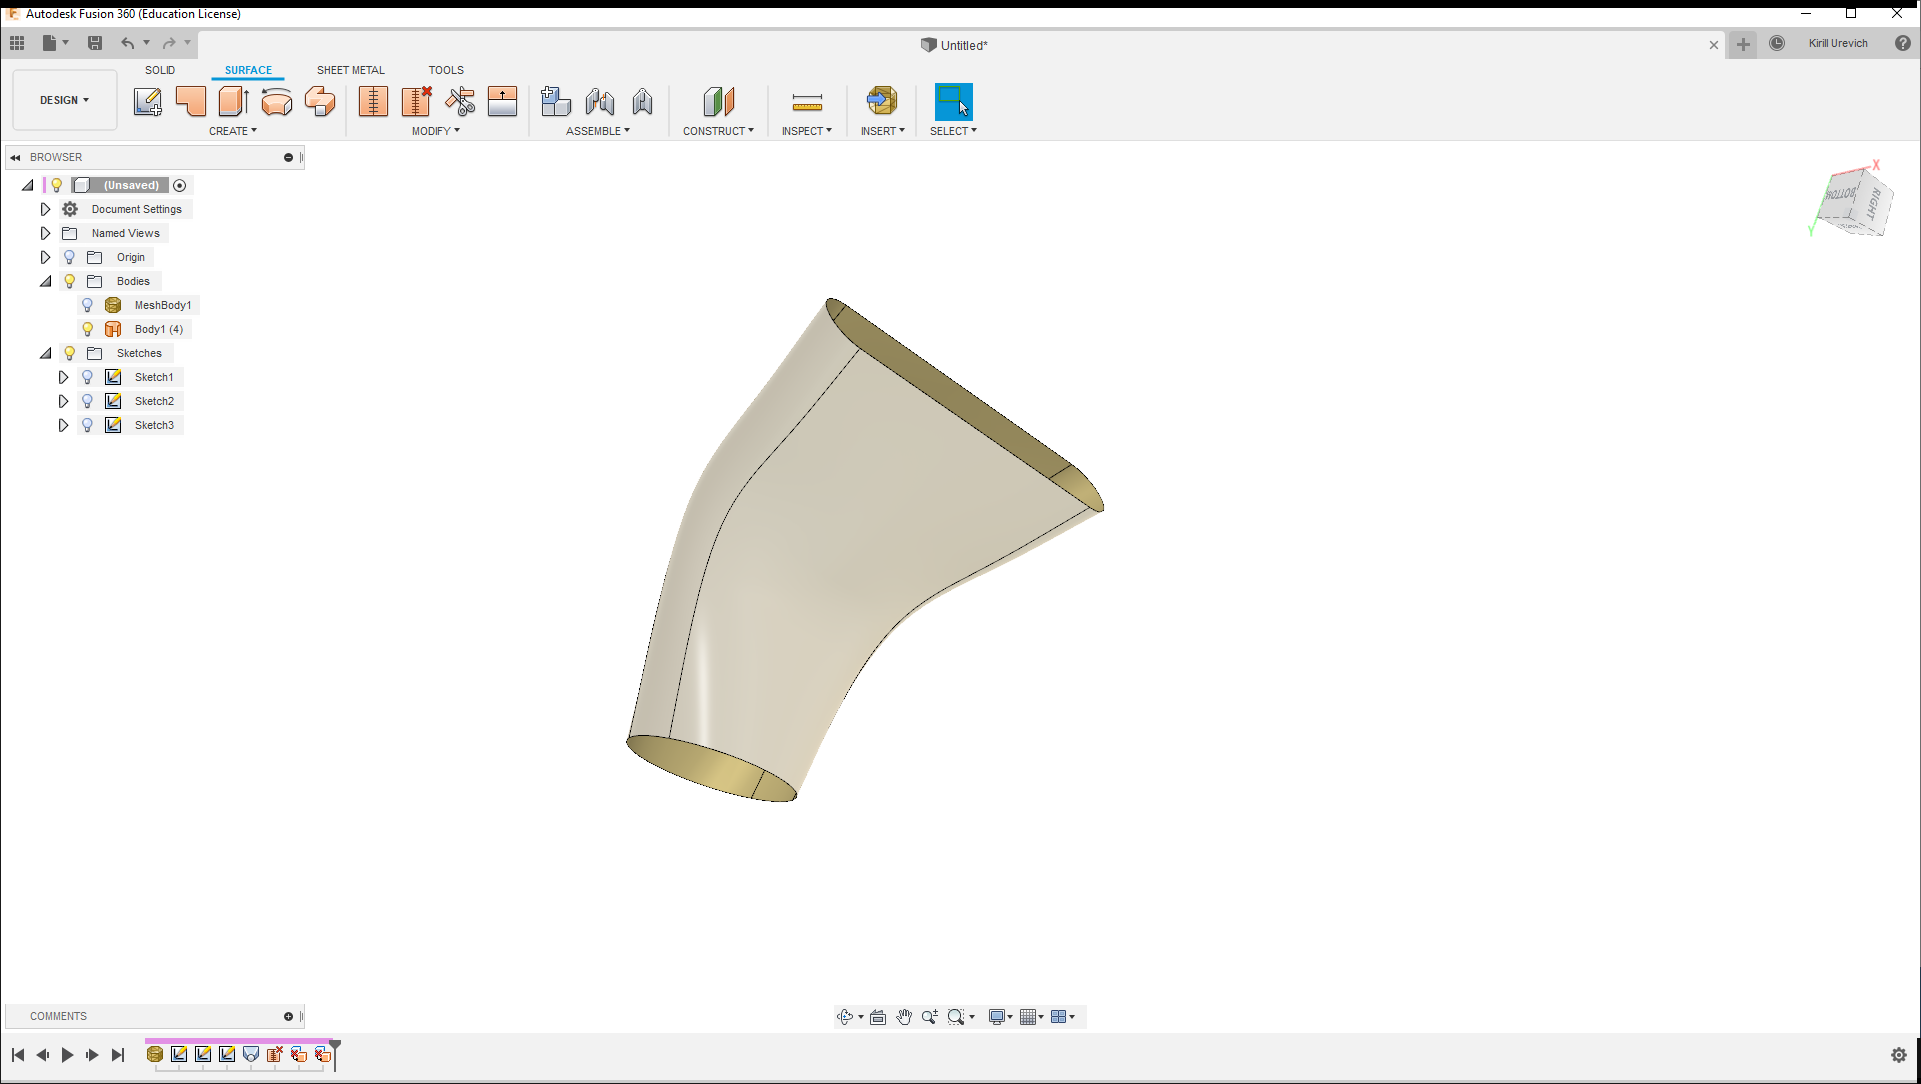
Task: Open the CREATE menu
Action: click(x=232, y=131)
